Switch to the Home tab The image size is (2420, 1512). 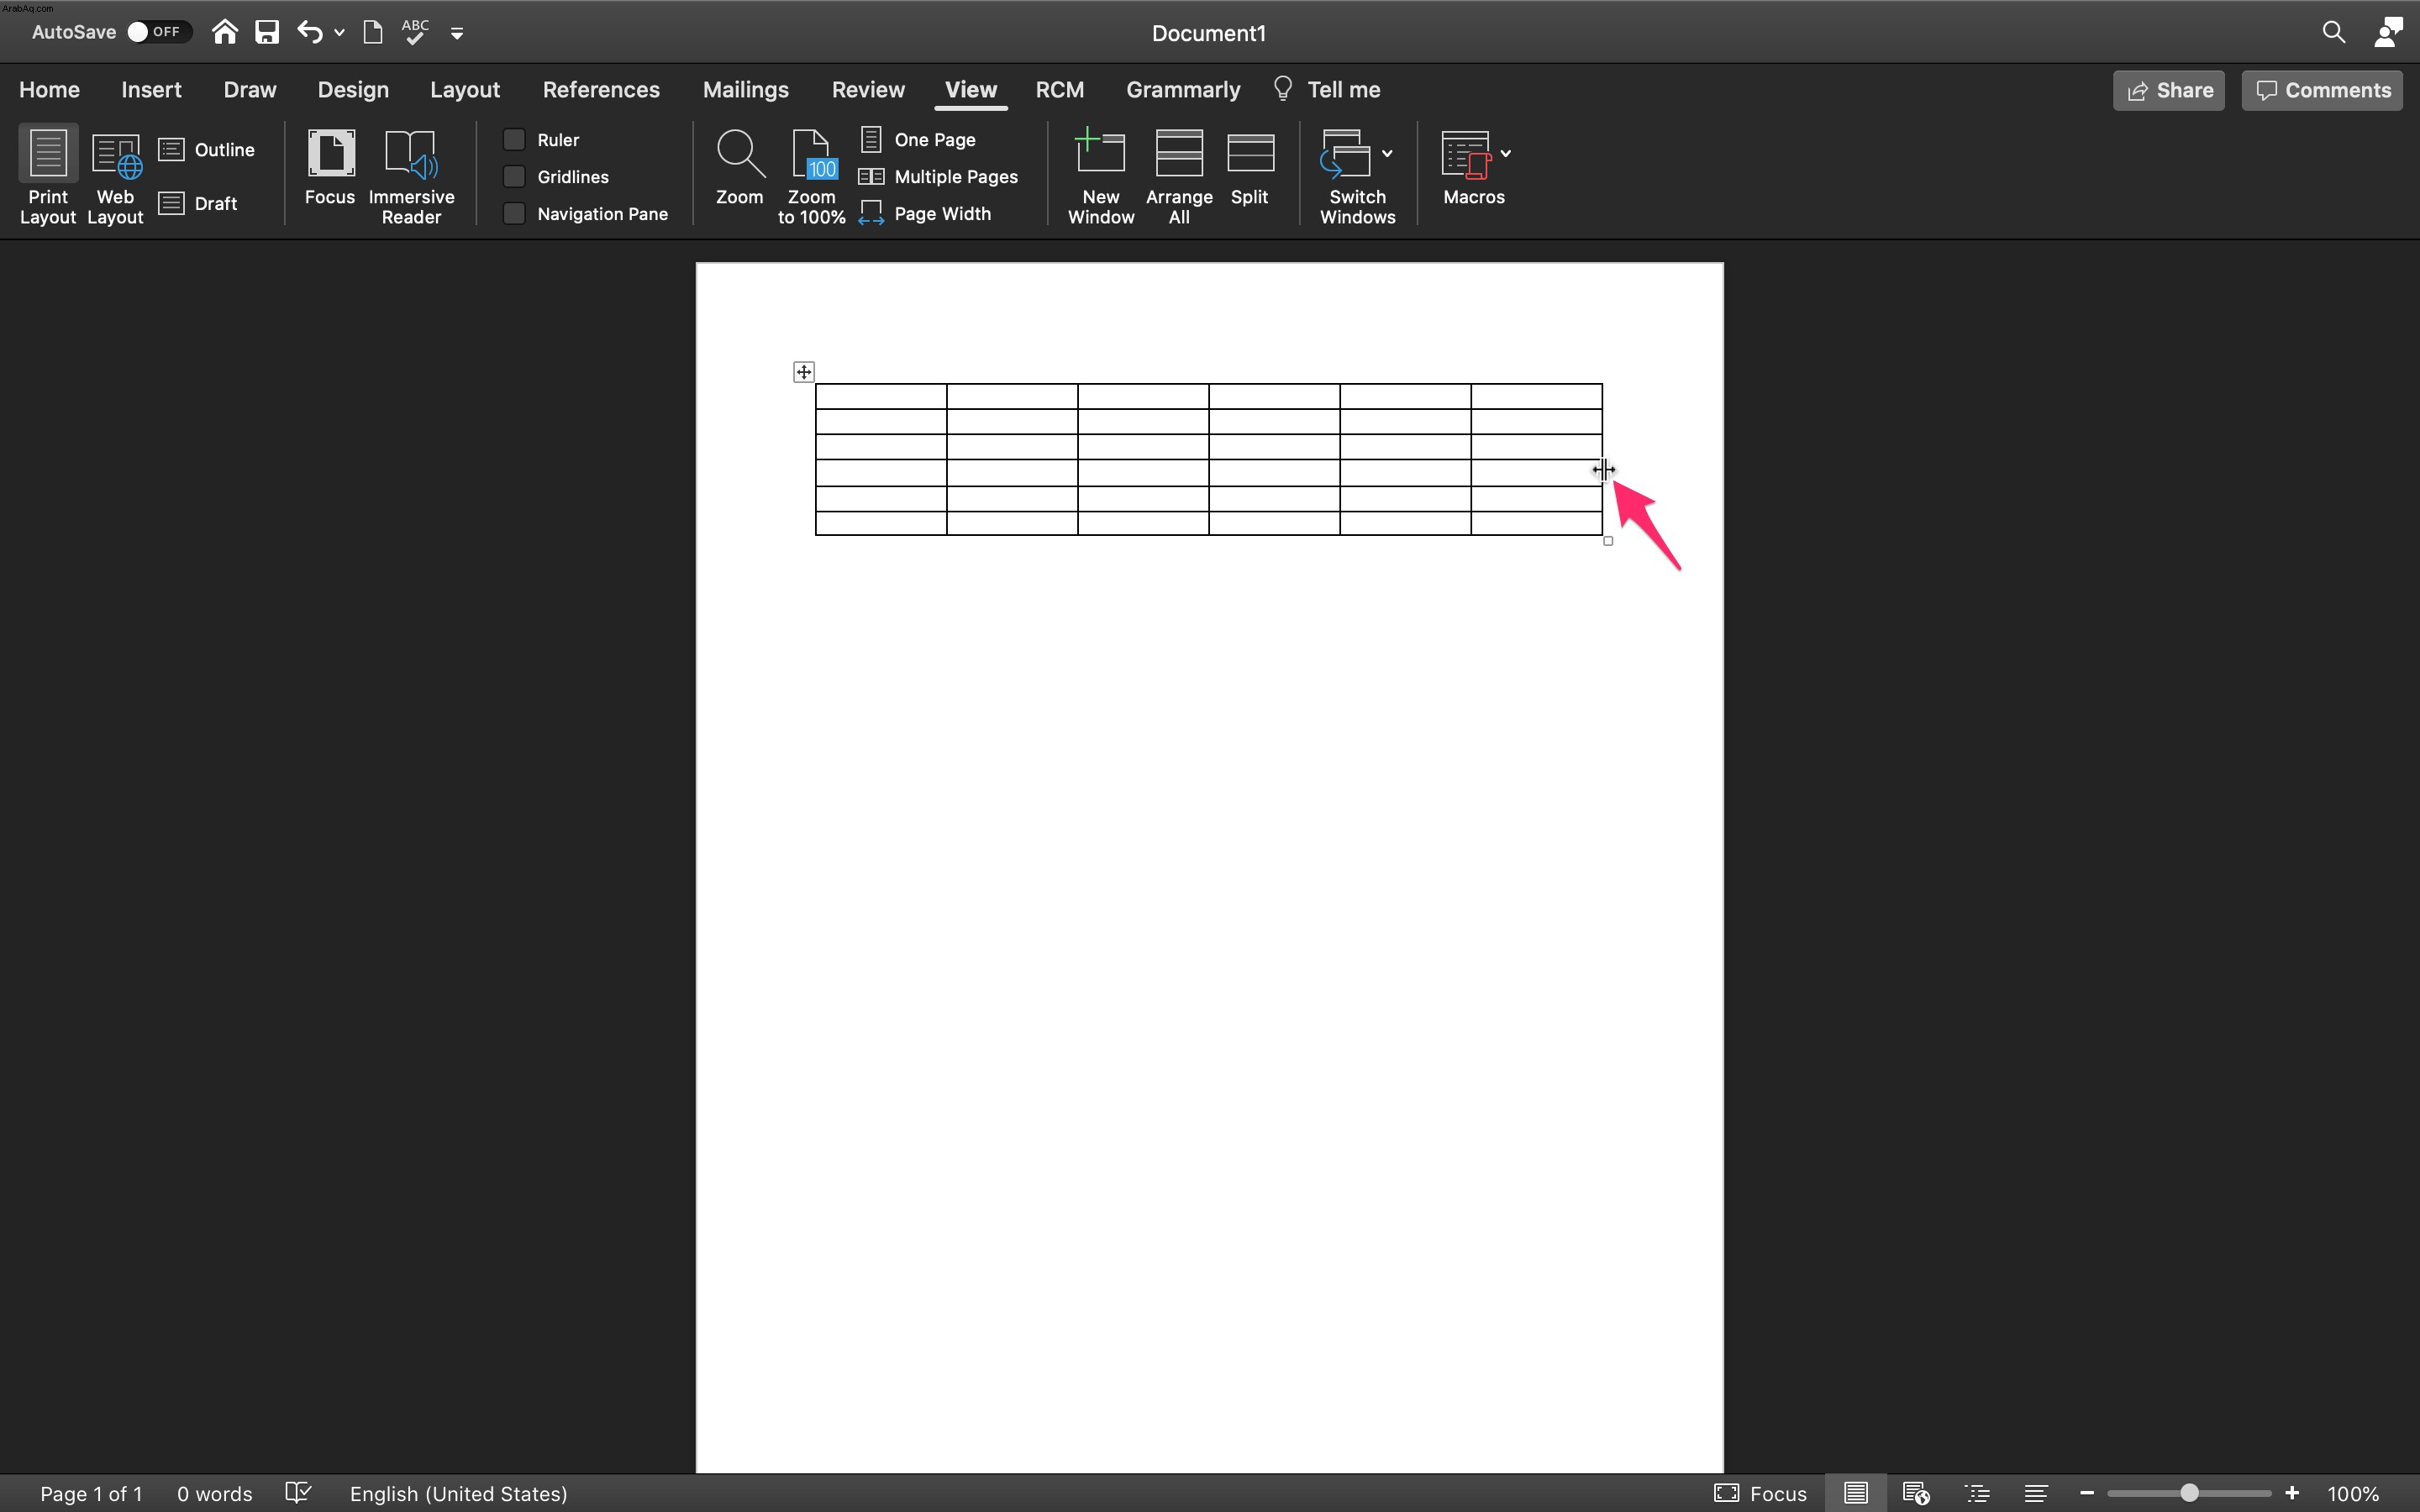(x=49, y=90)
